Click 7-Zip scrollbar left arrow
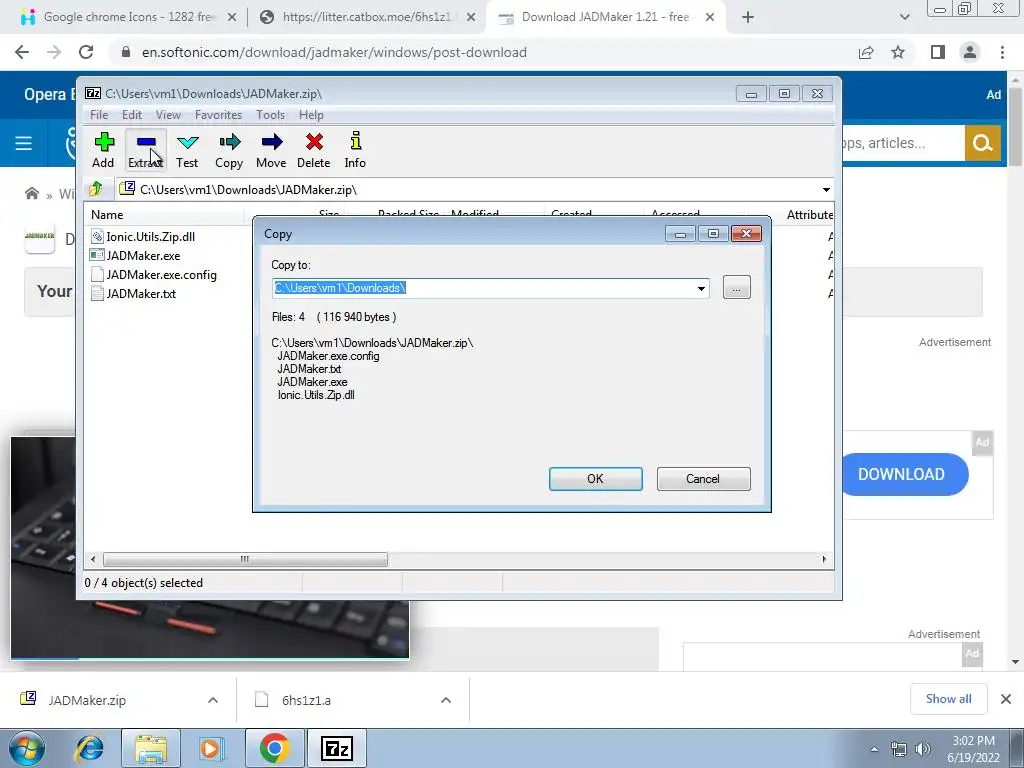Viewport: 1024px width, 768px height. (x=93, y=559)
